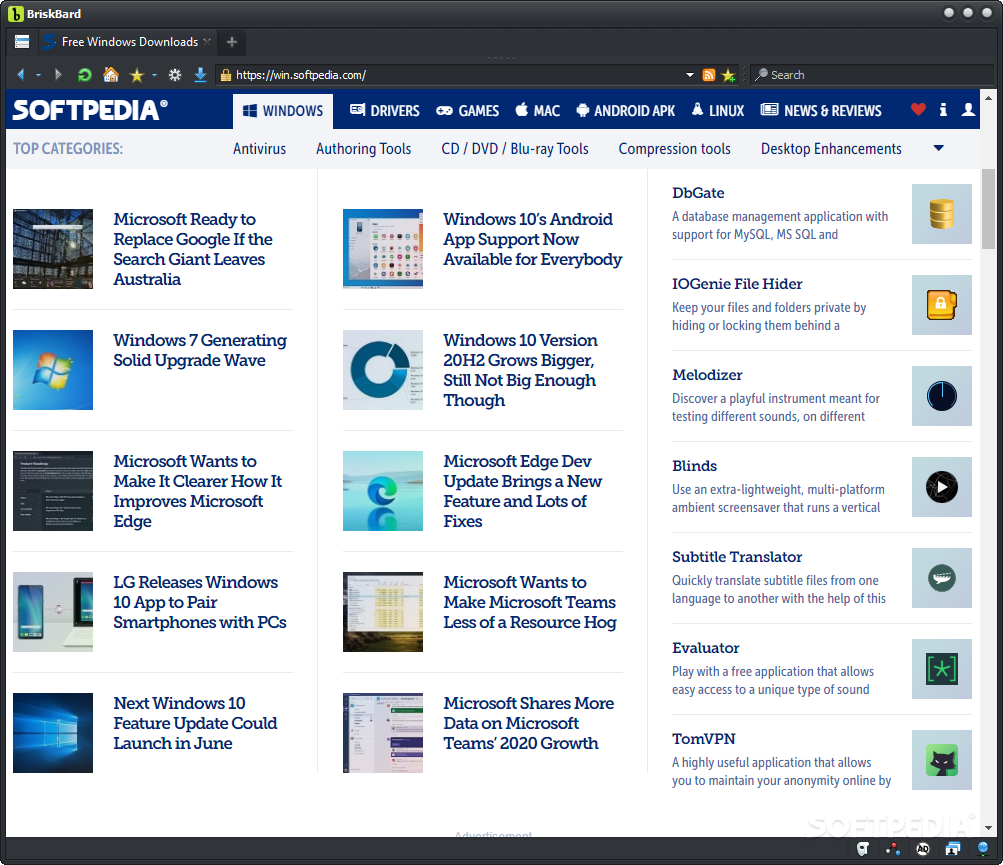
Task: Select the WINDOWS section tab
Action: (283, 111)
